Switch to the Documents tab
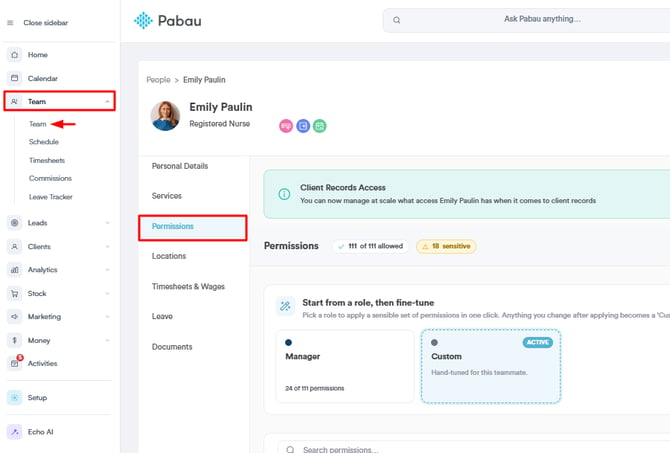Screen dimensions: 670x453 pos(172,347)
